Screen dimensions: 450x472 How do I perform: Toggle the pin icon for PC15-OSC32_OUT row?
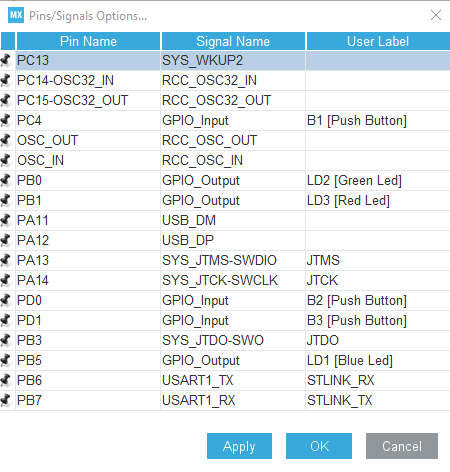5,100
